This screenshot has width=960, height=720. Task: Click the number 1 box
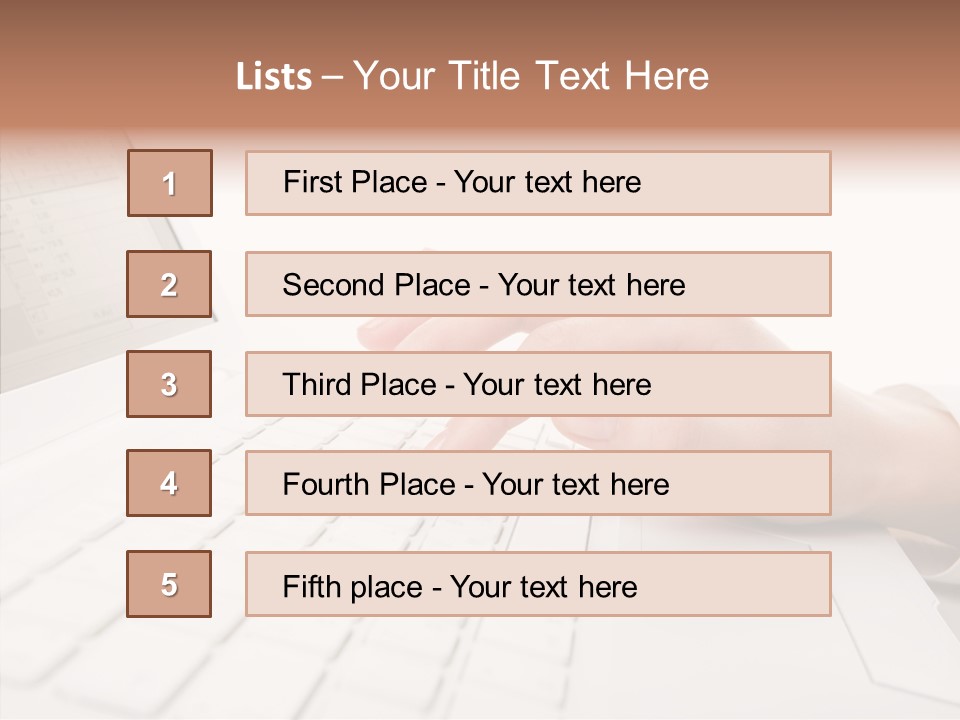[169, 183]
